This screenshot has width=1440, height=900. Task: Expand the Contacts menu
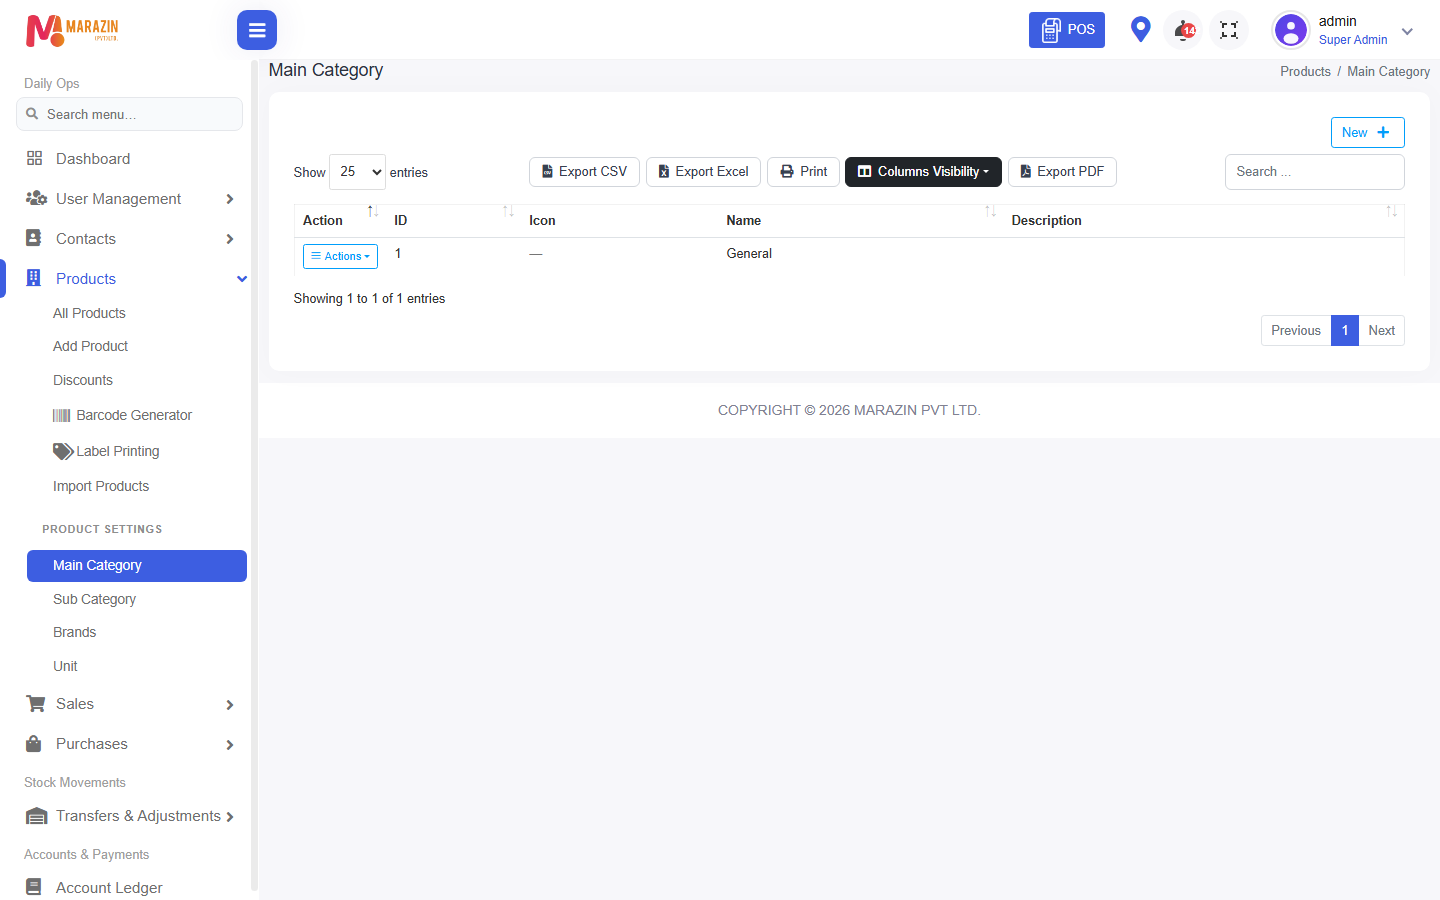129,239
